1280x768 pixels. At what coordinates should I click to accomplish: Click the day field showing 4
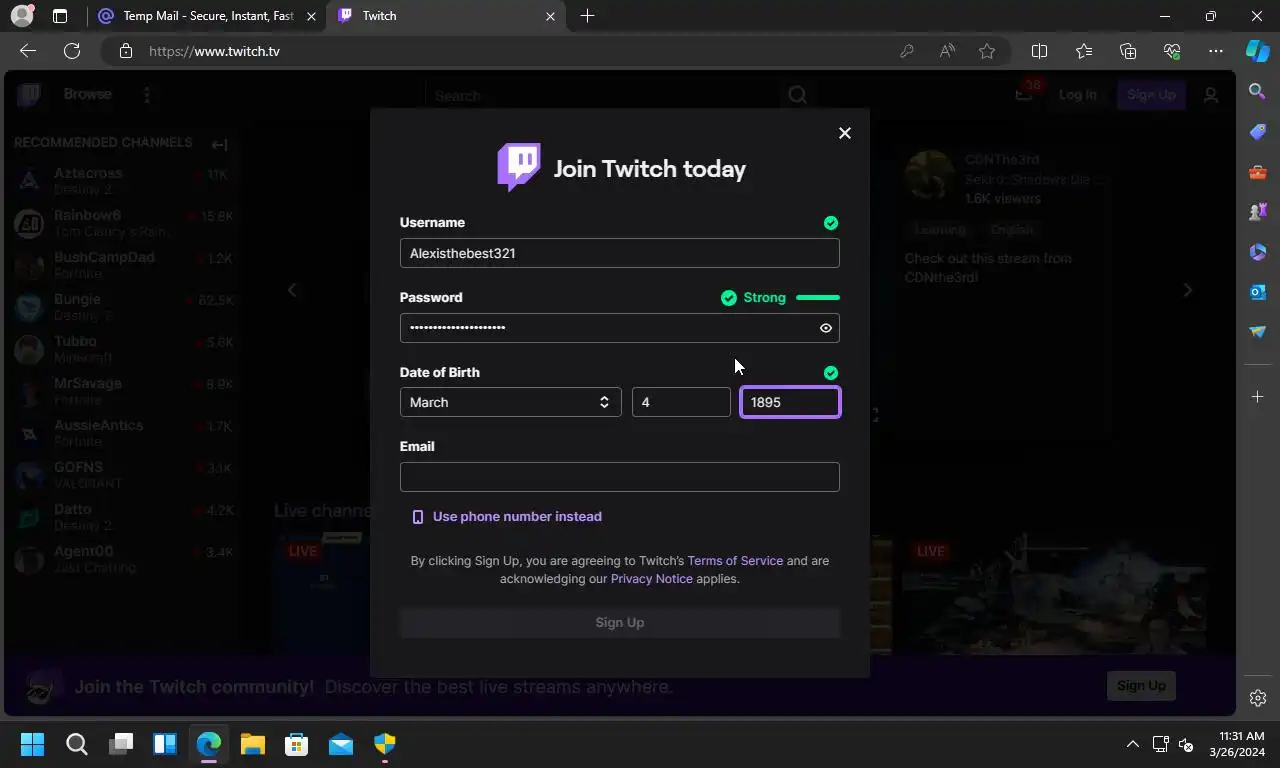click(x=681, y=402)
